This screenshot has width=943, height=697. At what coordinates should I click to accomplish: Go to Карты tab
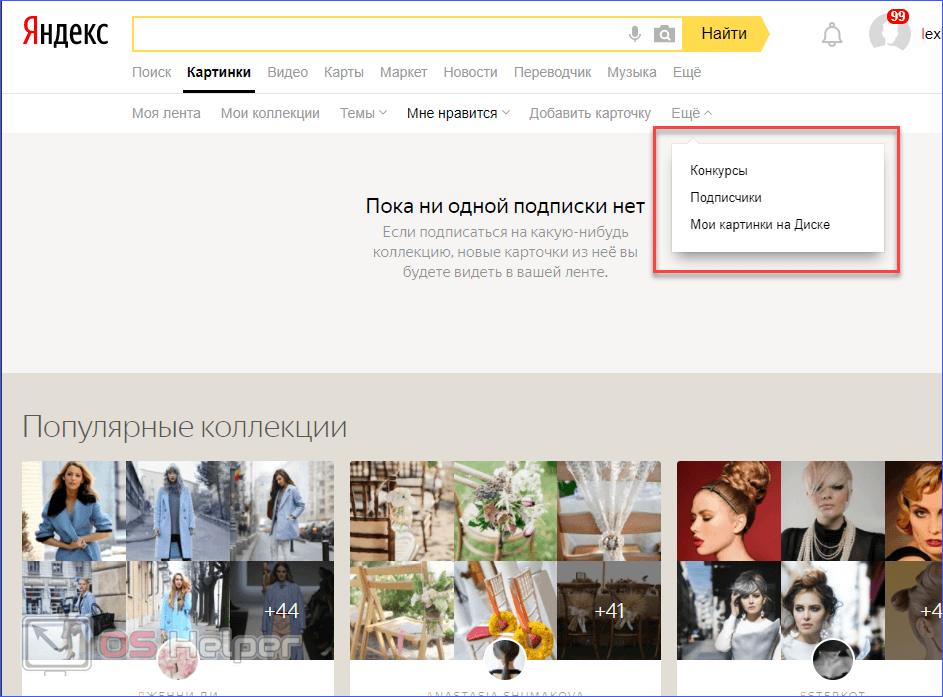coord(343,72)
